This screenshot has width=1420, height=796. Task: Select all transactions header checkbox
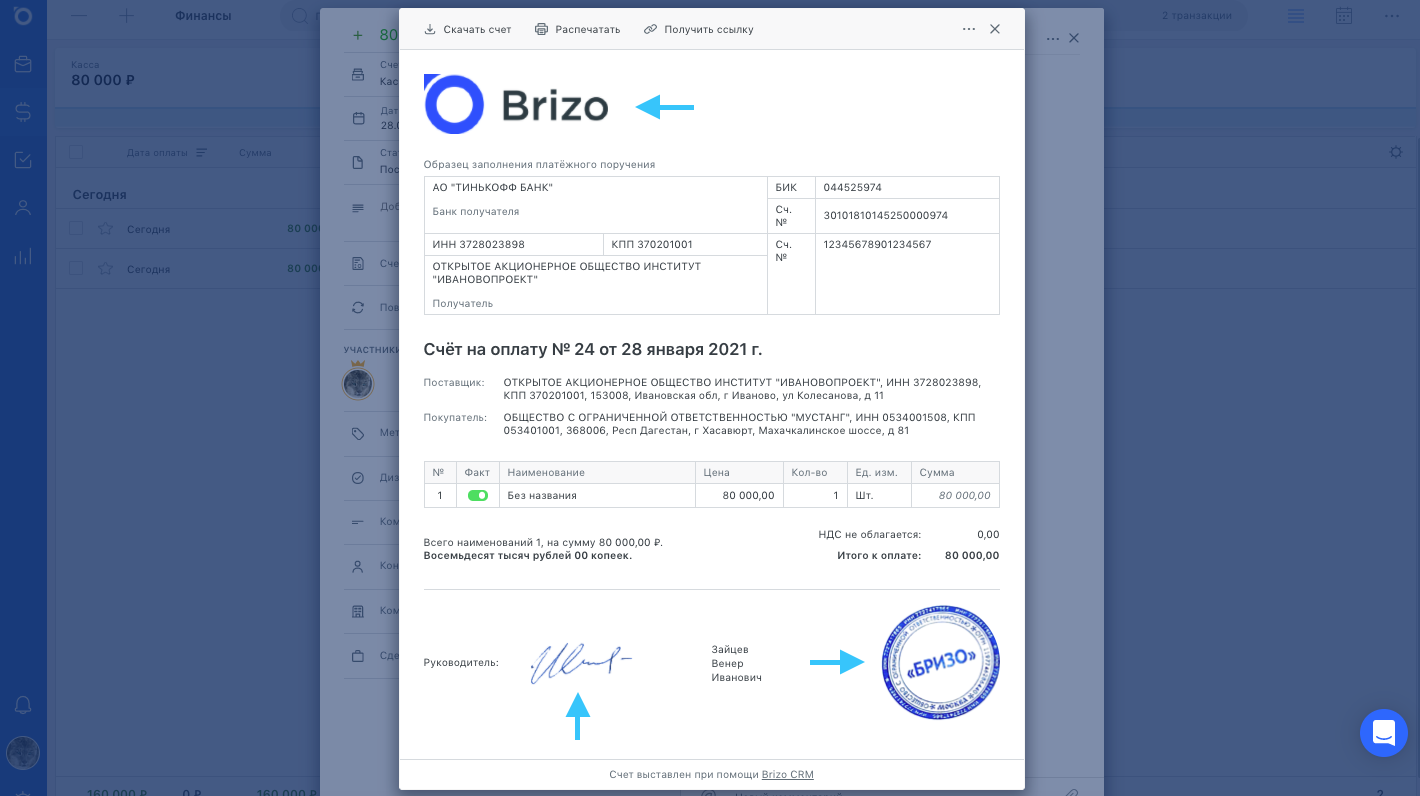click(x=76, y=152)
